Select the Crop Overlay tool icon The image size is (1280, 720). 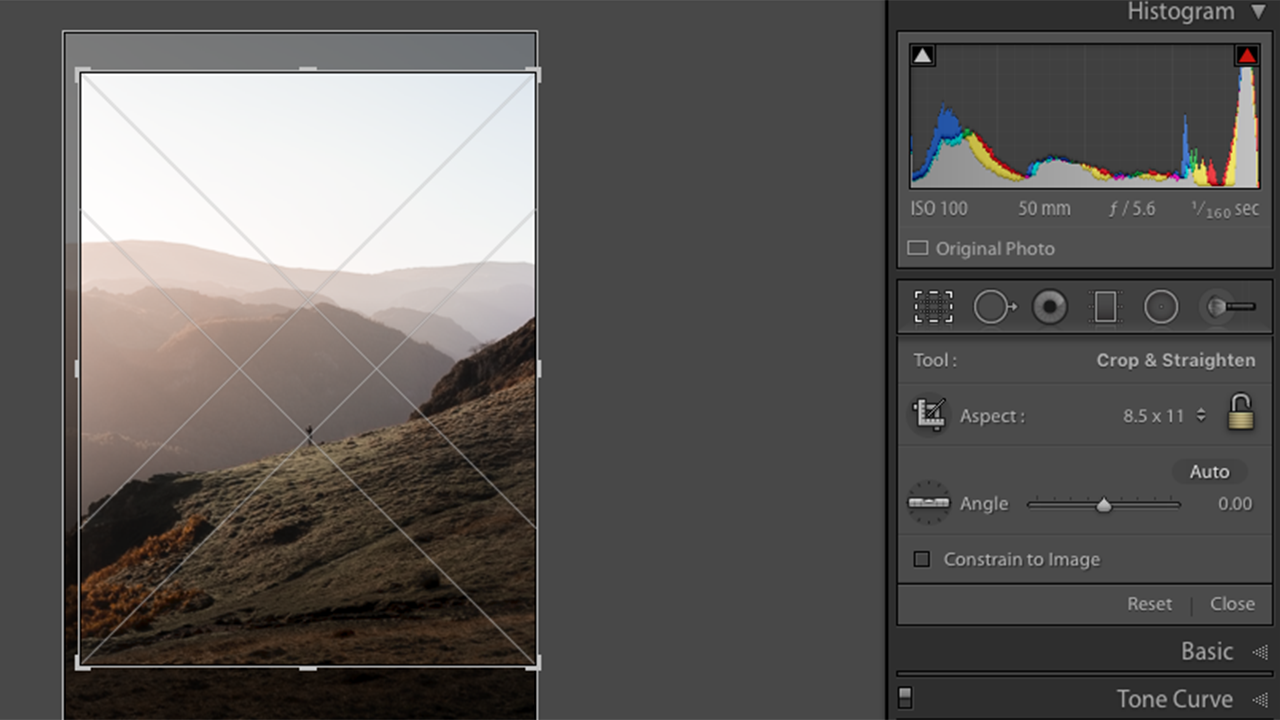pos(933,306)
